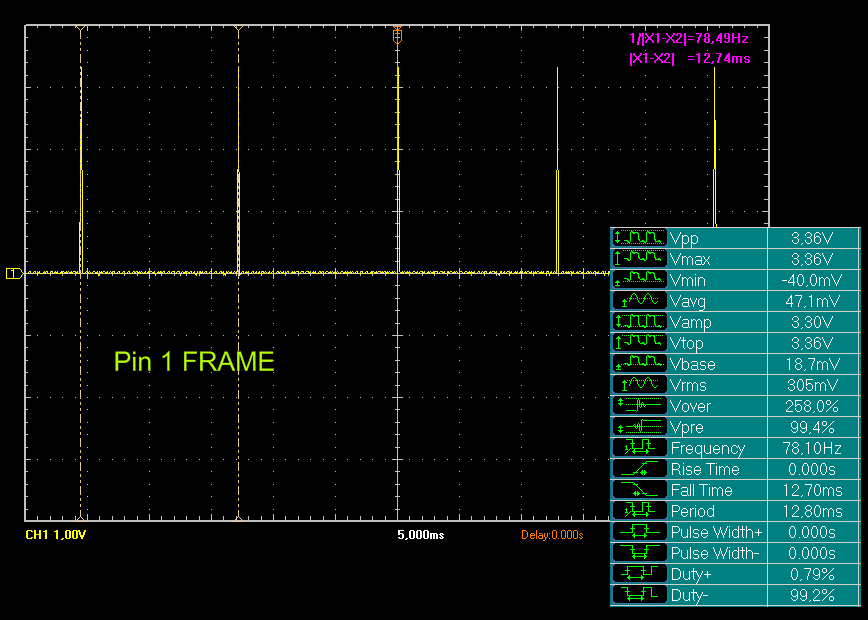
Task: Click the X1 cursor marker at top of grid
Action: tap(81, 29)
